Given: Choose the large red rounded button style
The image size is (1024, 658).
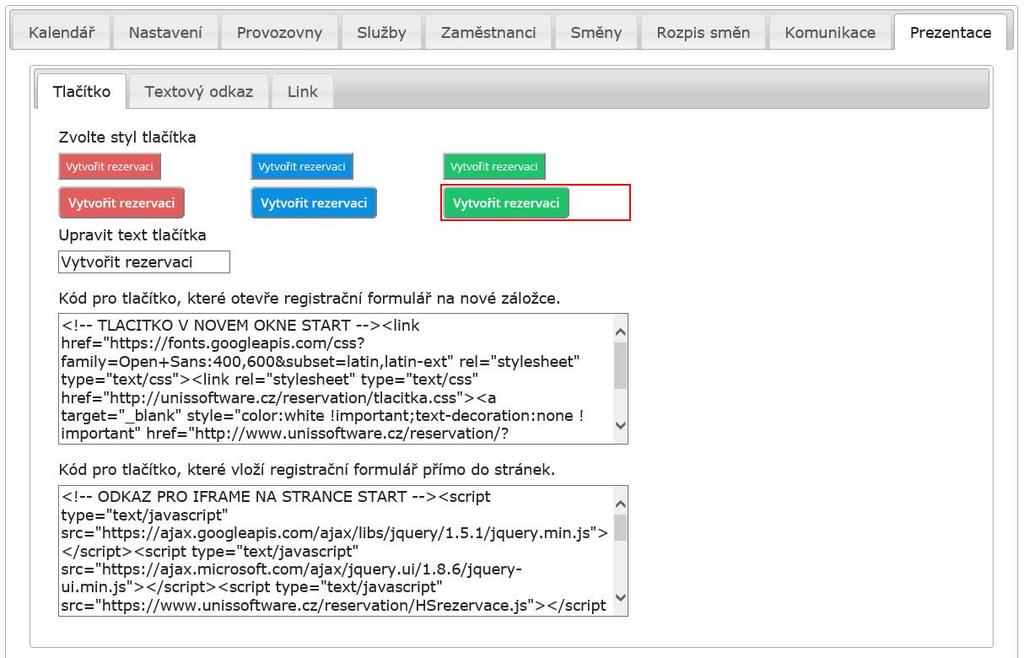Looking at the screenshot, I should [121, 203].
